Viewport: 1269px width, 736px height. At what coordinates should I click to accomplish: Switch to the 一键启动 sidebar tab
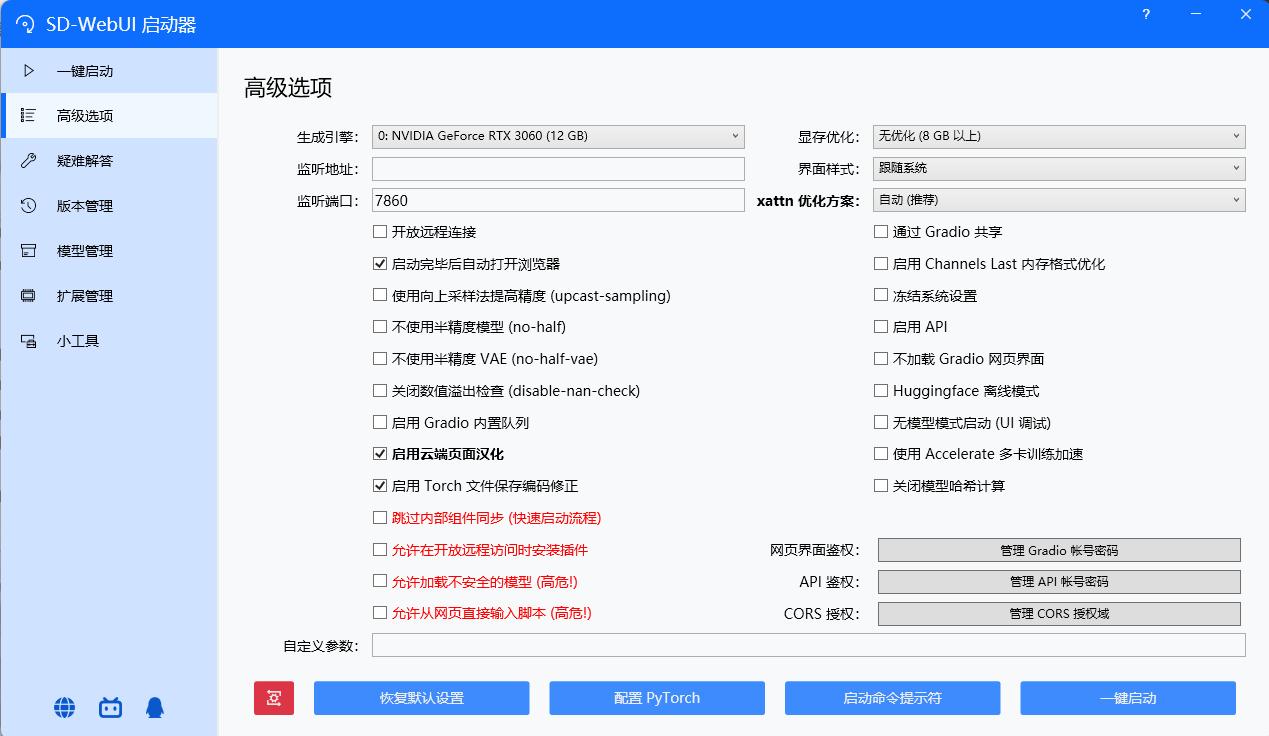[x=28, y=70]
